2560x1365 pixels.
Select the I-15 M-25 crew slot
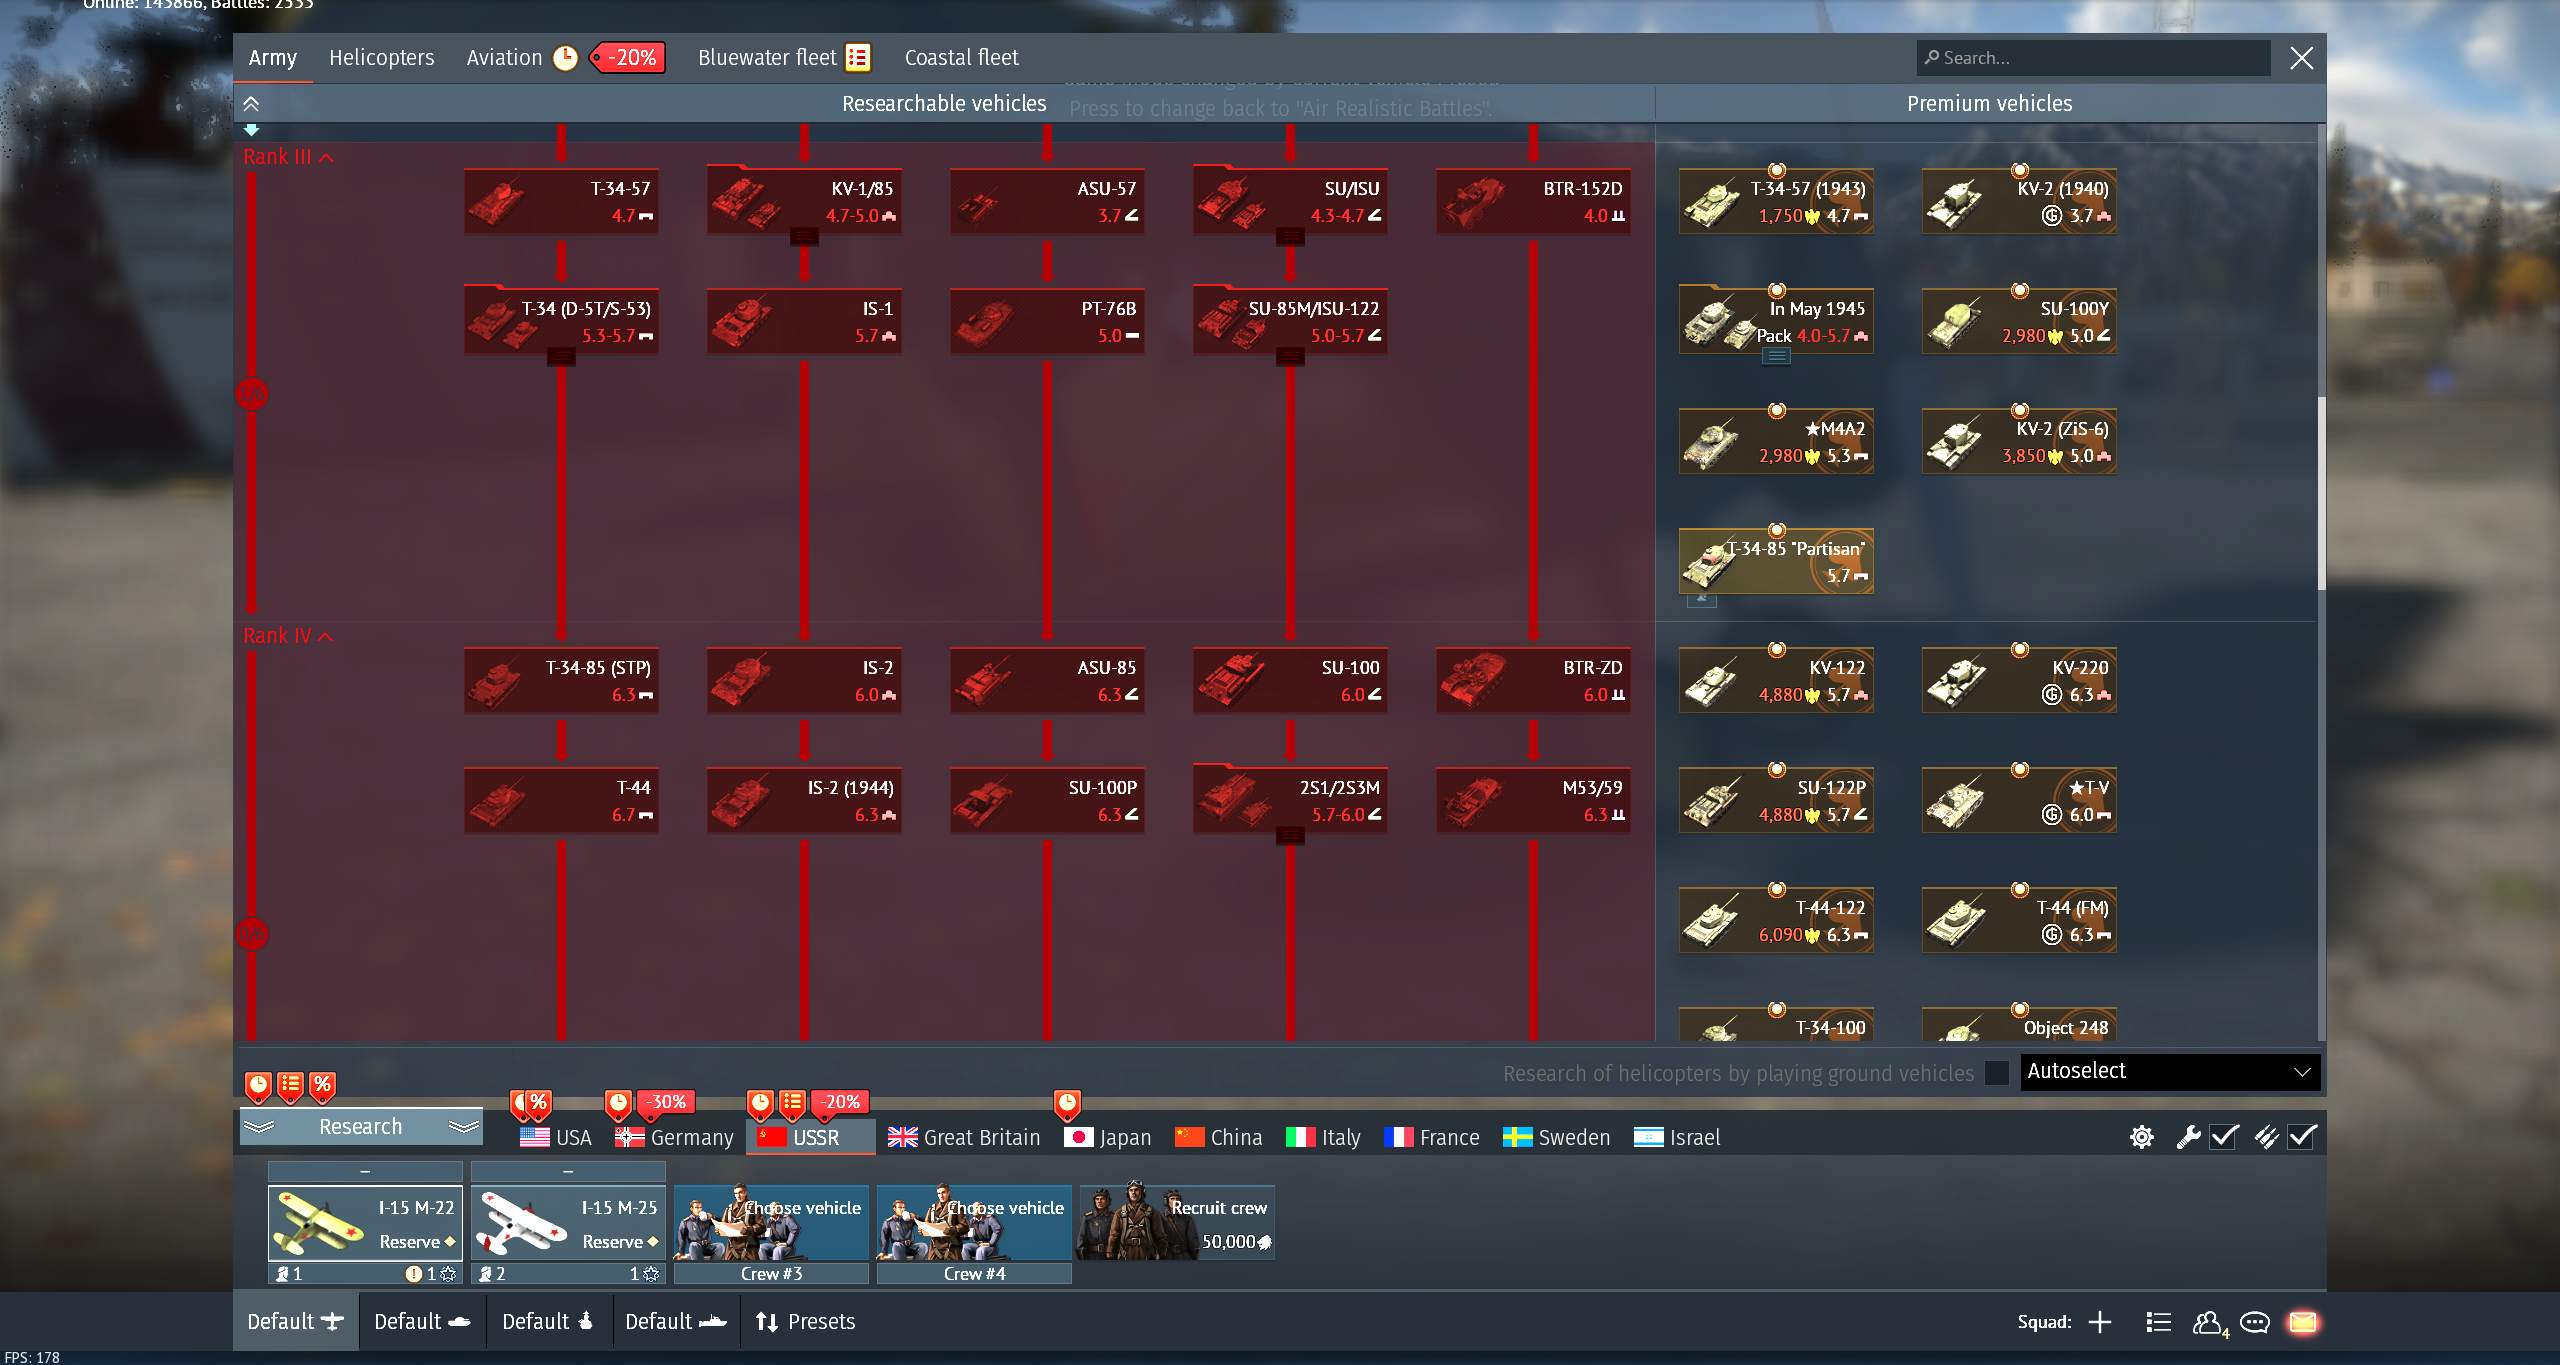click(568, 1223)
